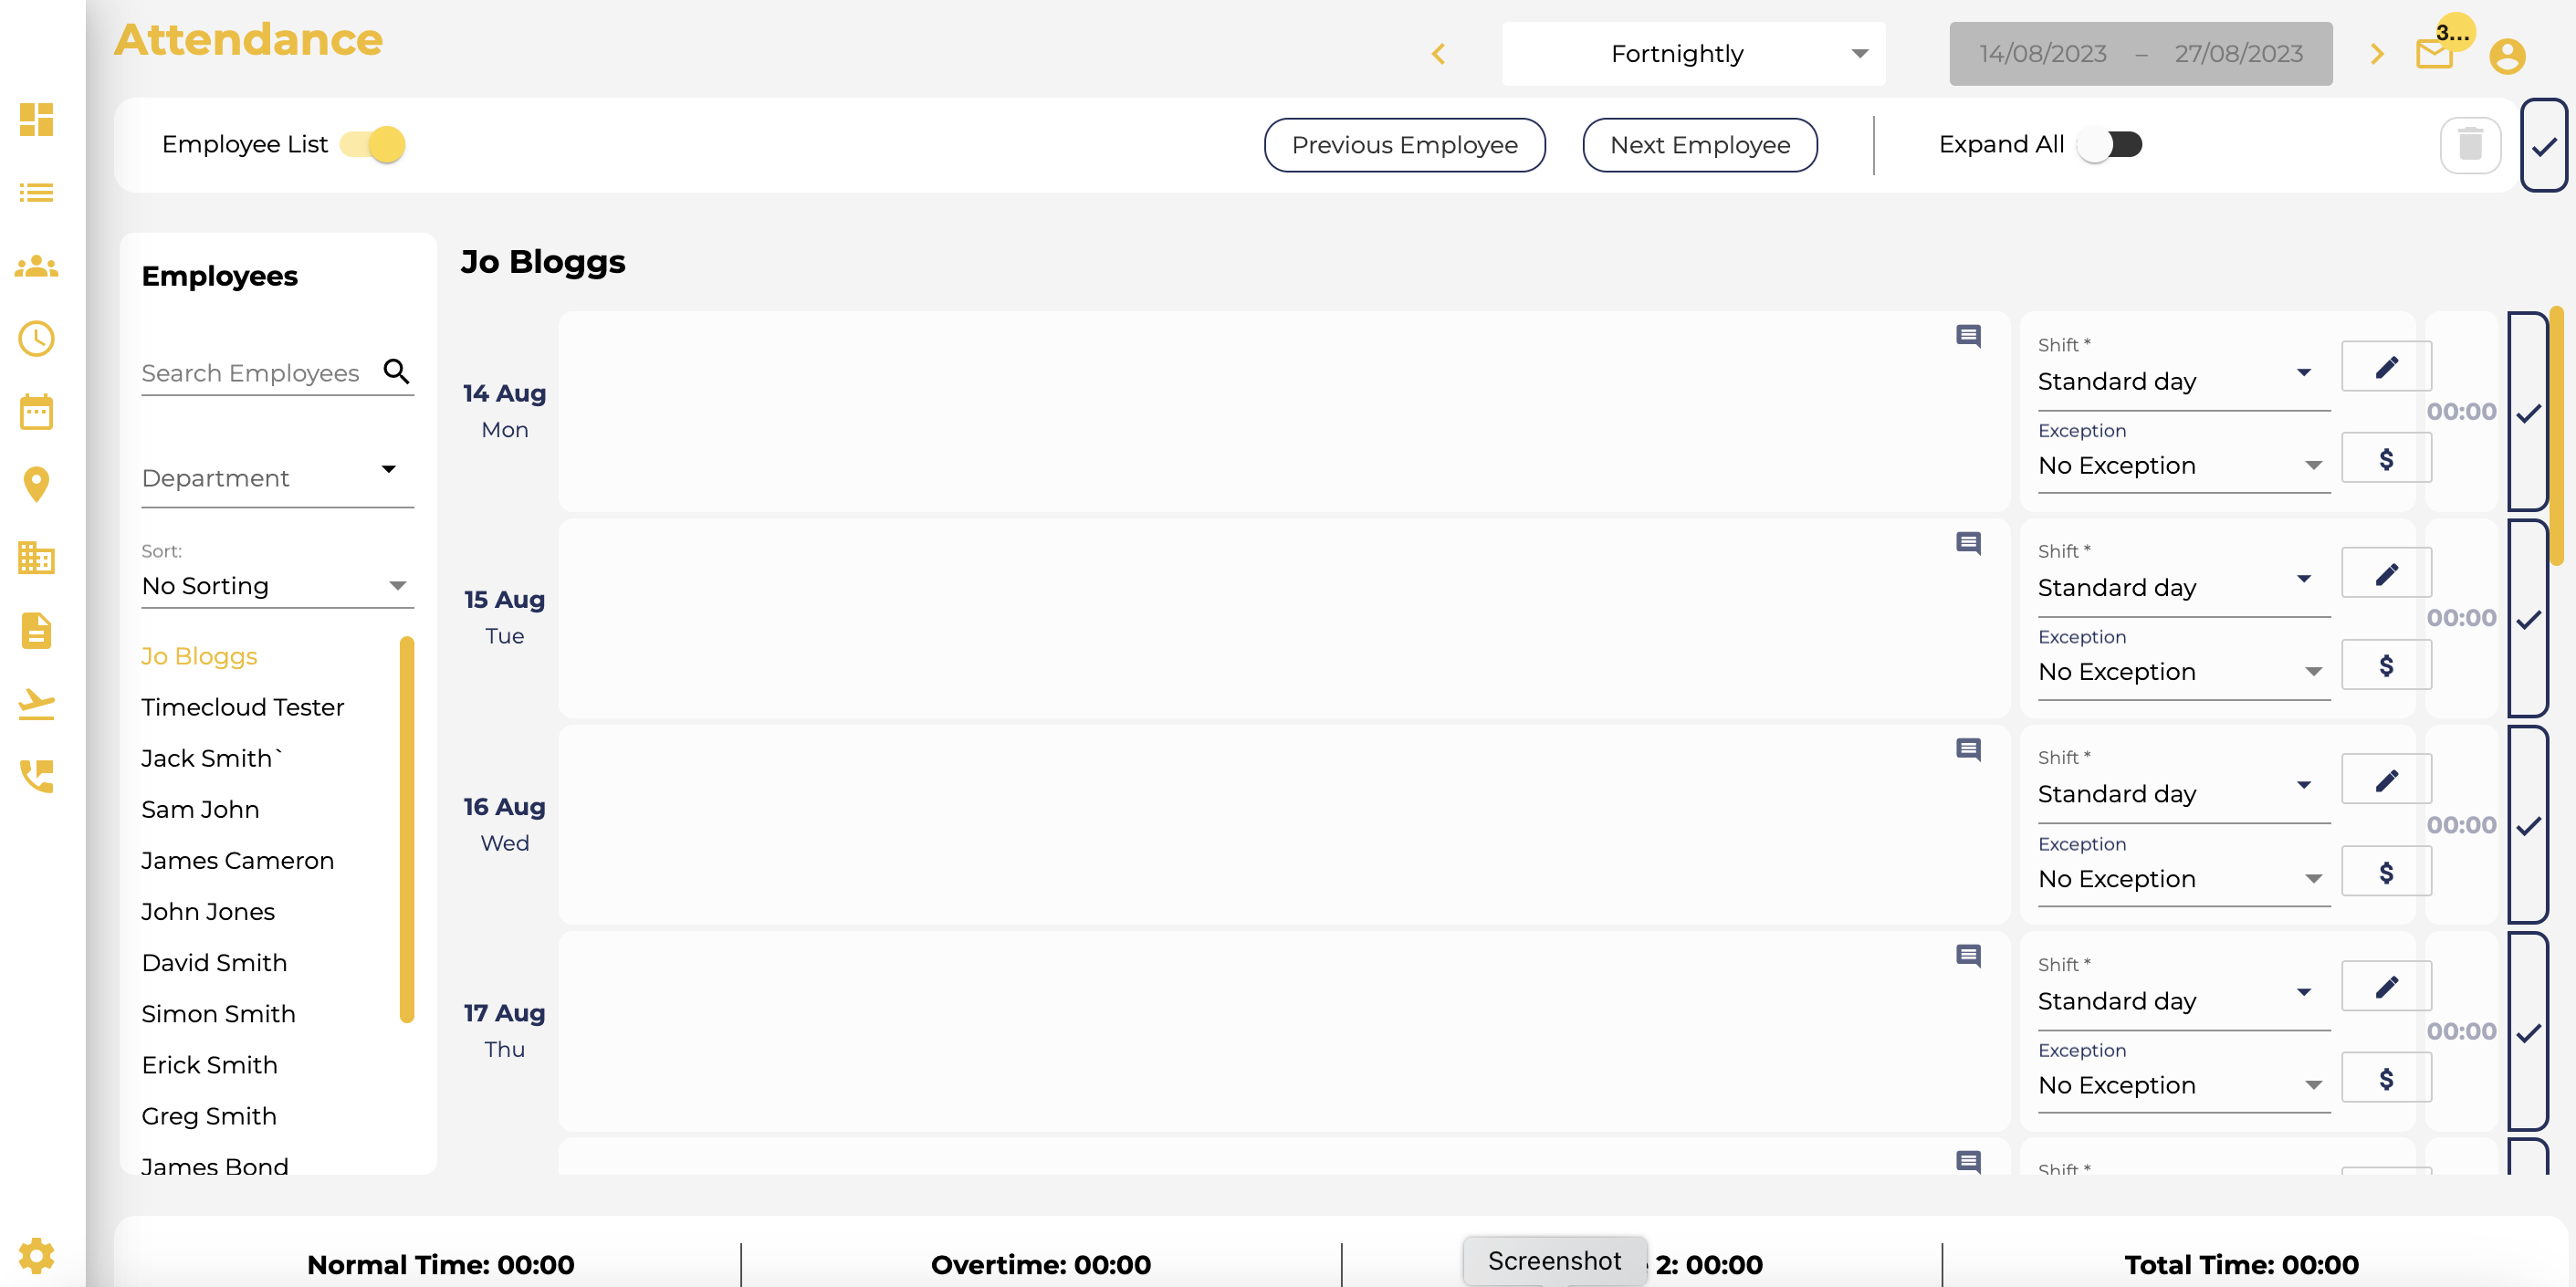This screenshot has width=2576, height=1287.
Task: Toggle the Employee List switch off
Action: 371,144
